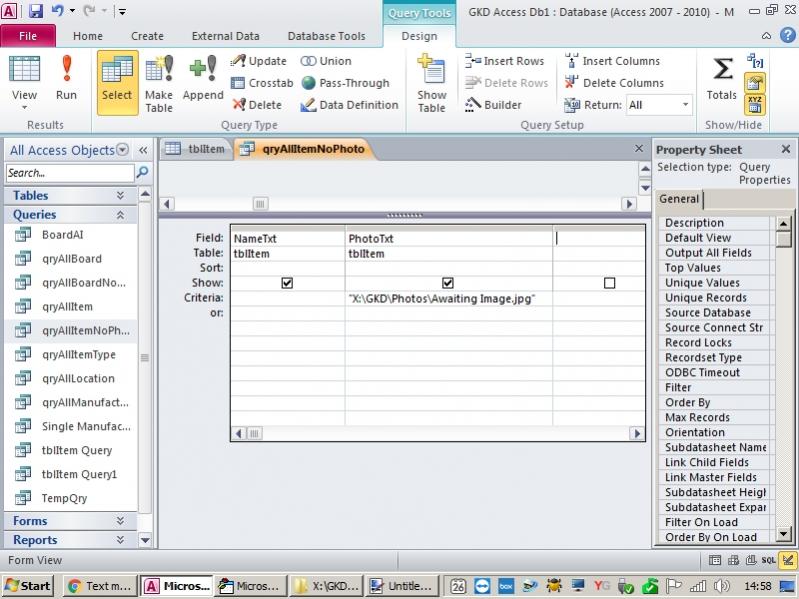Click Delete Columns in Query Setup

pyautogui.click(x=614, y=83)
